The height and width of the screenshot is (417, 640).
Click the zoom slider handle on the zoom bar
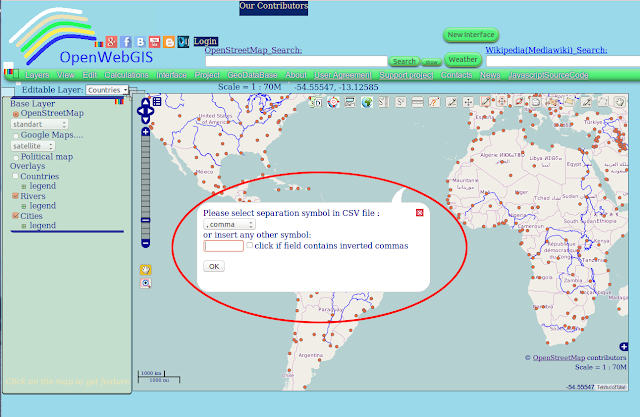[x=146, y=220]
